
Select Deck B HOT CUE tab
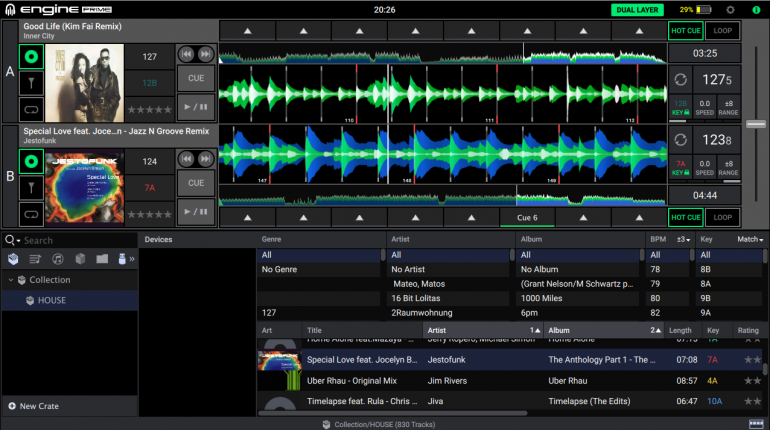pyautogui.click(x=686, y=217)
